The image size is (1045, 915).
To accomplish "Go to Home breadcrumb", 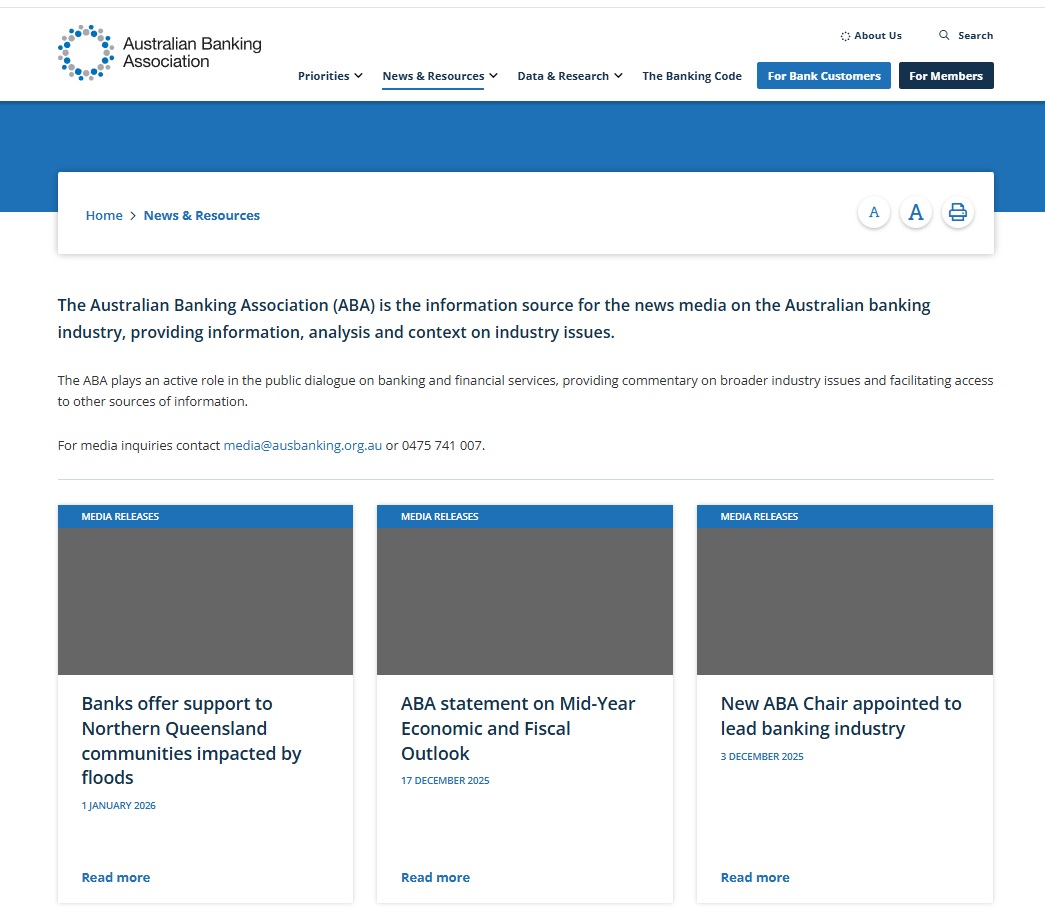I will [104, 215].
